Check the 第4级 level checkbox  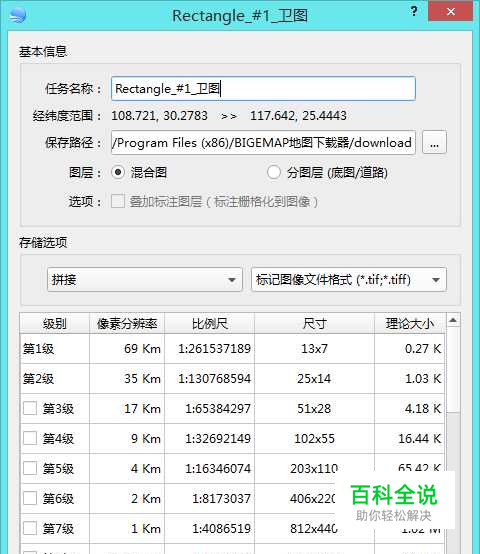pos(30,439)
